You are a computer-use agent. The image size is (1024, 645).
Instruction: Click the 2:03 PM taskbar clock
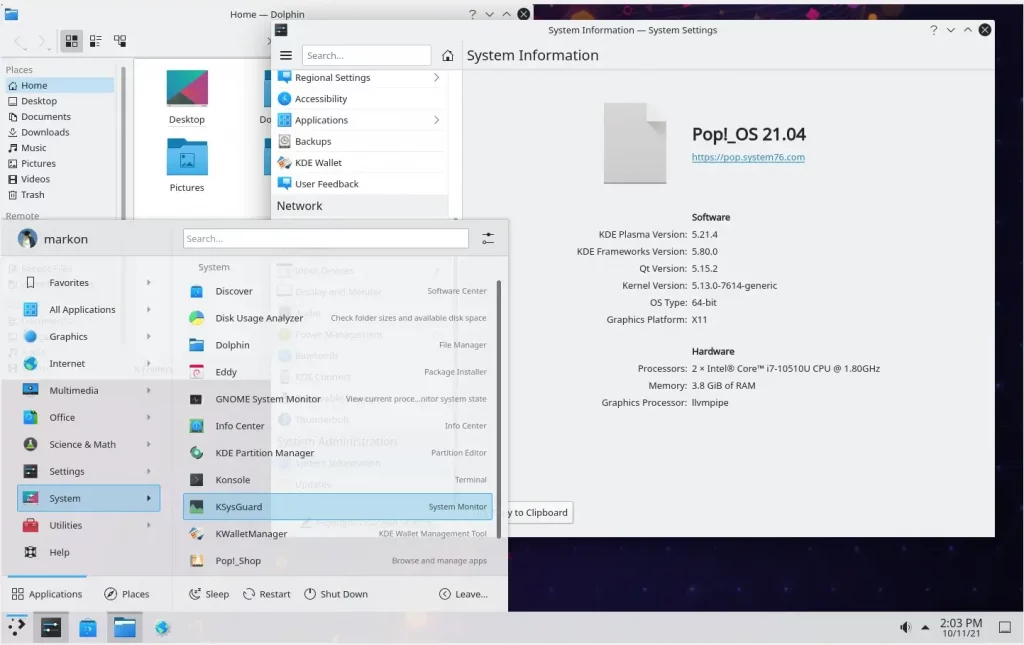[961, 627]
